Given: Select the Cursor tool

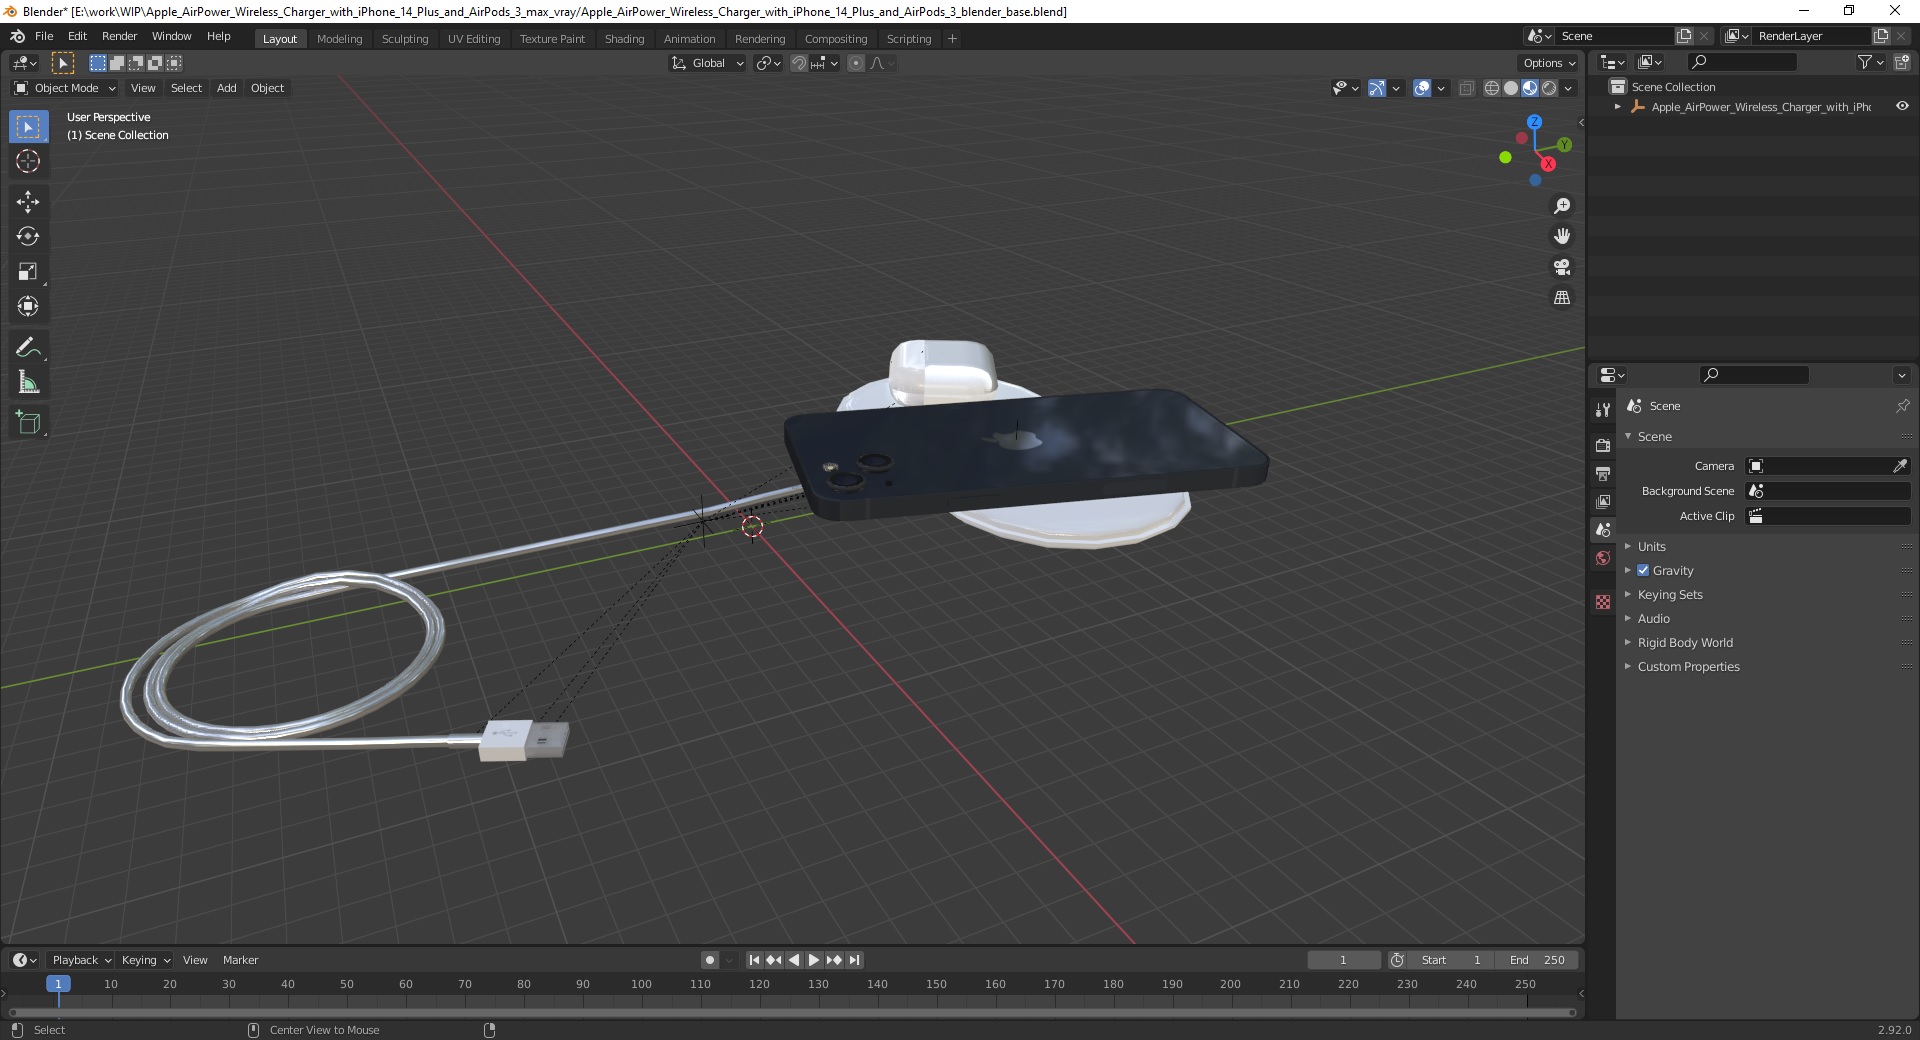Looking at the screenshot, I should pos(28,161).
